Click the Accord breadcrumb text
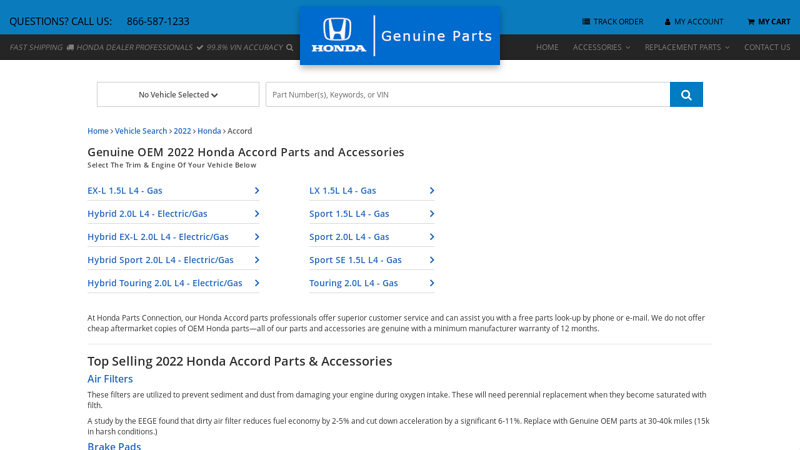This screenshot has height=450, width=800. (x=240, y=131)
